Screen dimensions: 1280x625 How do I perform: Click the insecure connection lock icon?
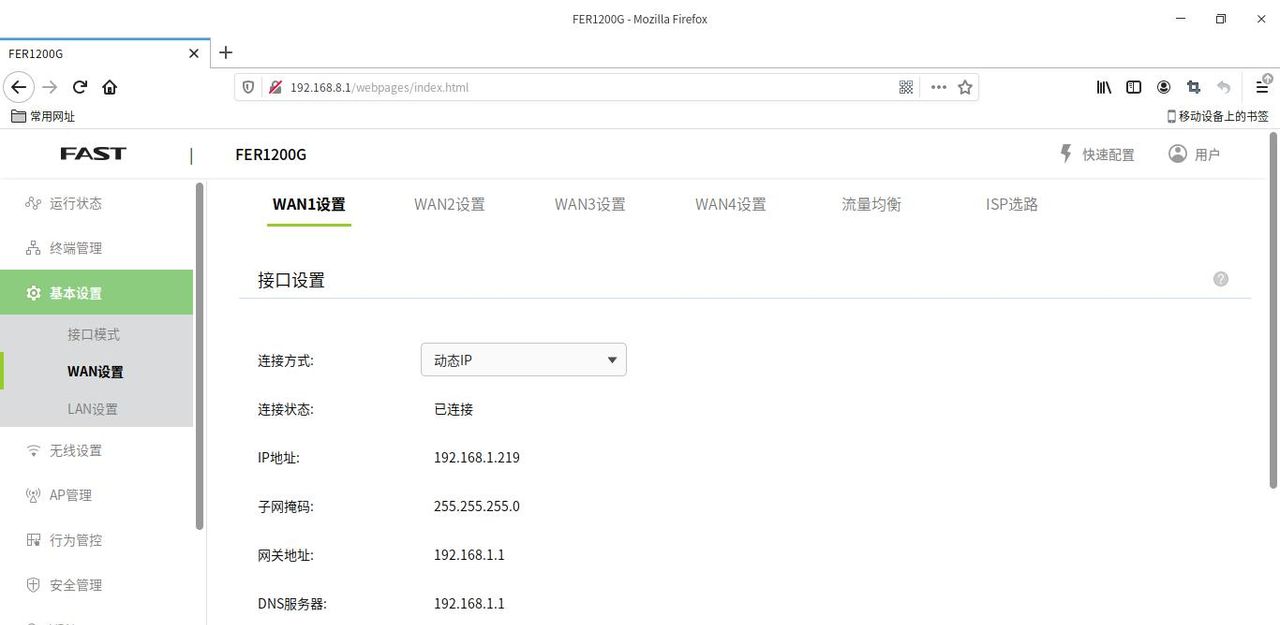click(x=275, y=87)
